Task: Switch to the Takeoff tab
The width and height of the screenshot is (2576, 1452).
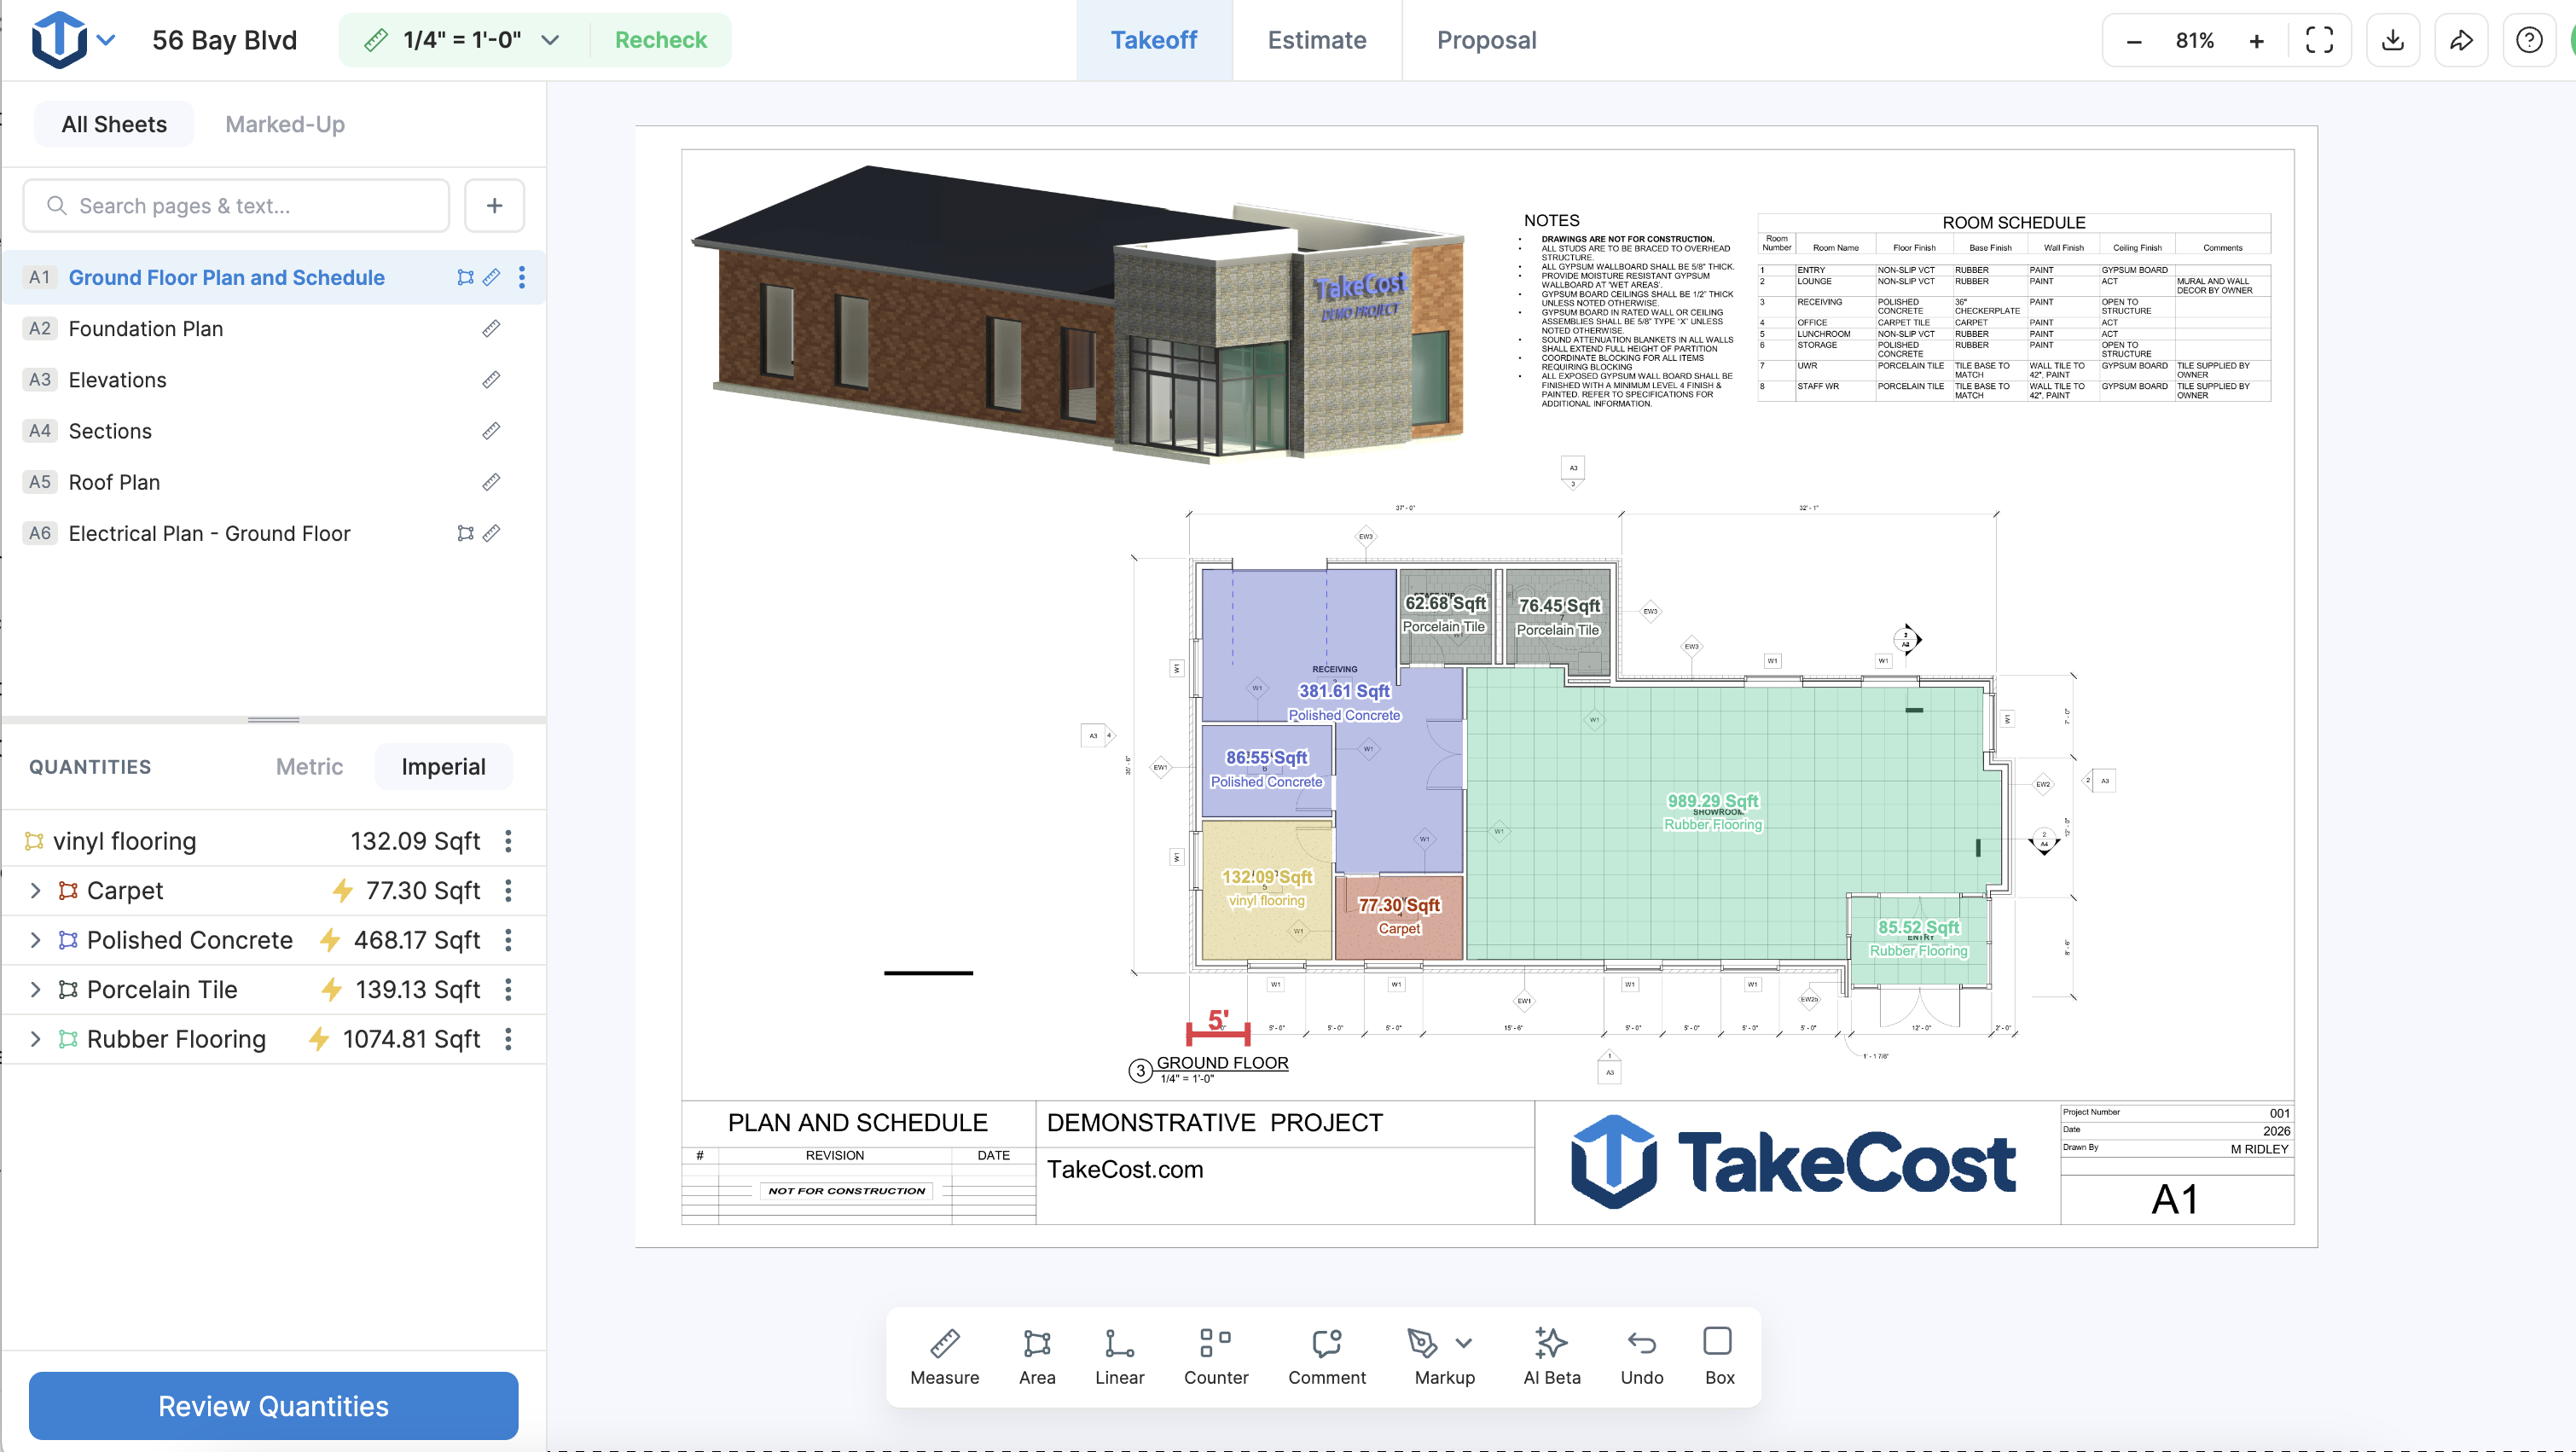Action: coord(1153,40)
